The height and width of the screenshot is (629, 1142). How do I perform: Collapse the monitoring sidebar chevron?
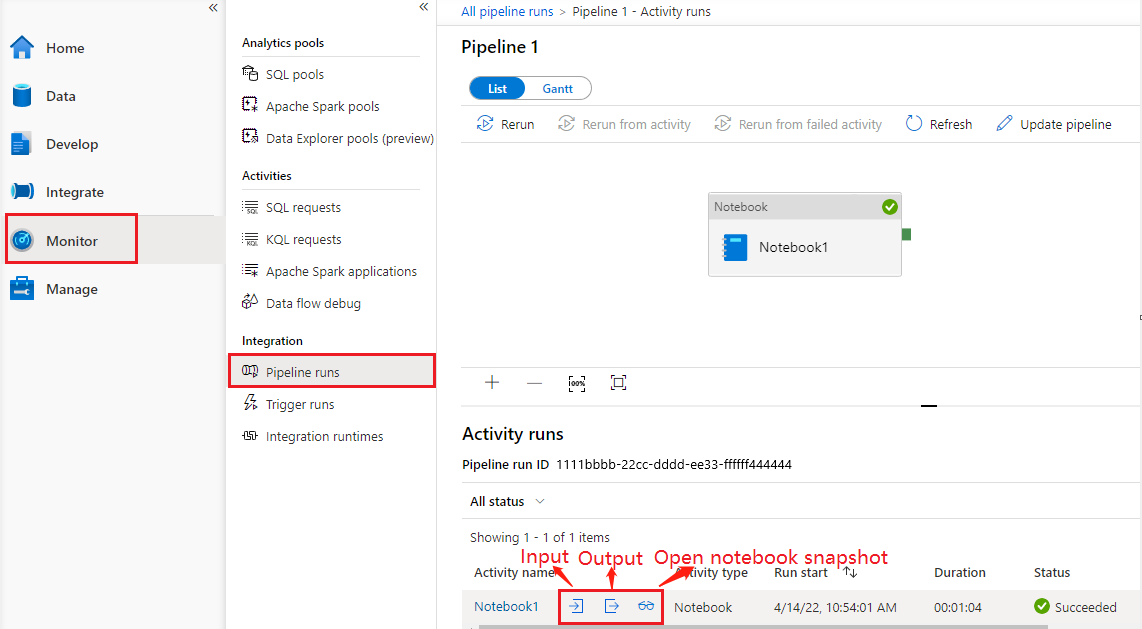[423, 7]
